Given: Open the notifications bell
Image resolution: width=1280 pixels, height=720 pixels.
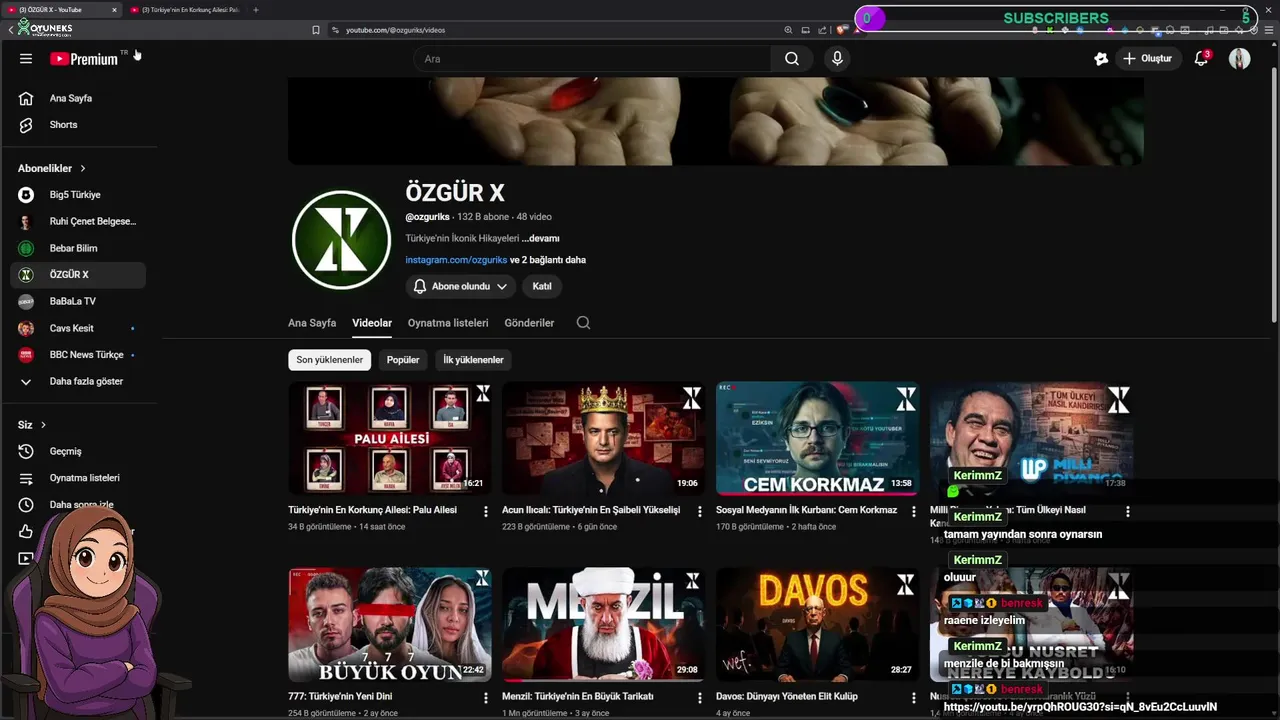Looking at the screenshot, I should click(1202, 59).
